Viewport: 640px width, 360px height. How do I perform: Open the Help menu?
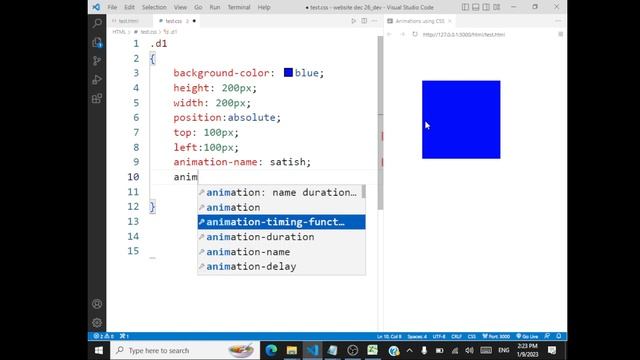[x=264, y=7]
